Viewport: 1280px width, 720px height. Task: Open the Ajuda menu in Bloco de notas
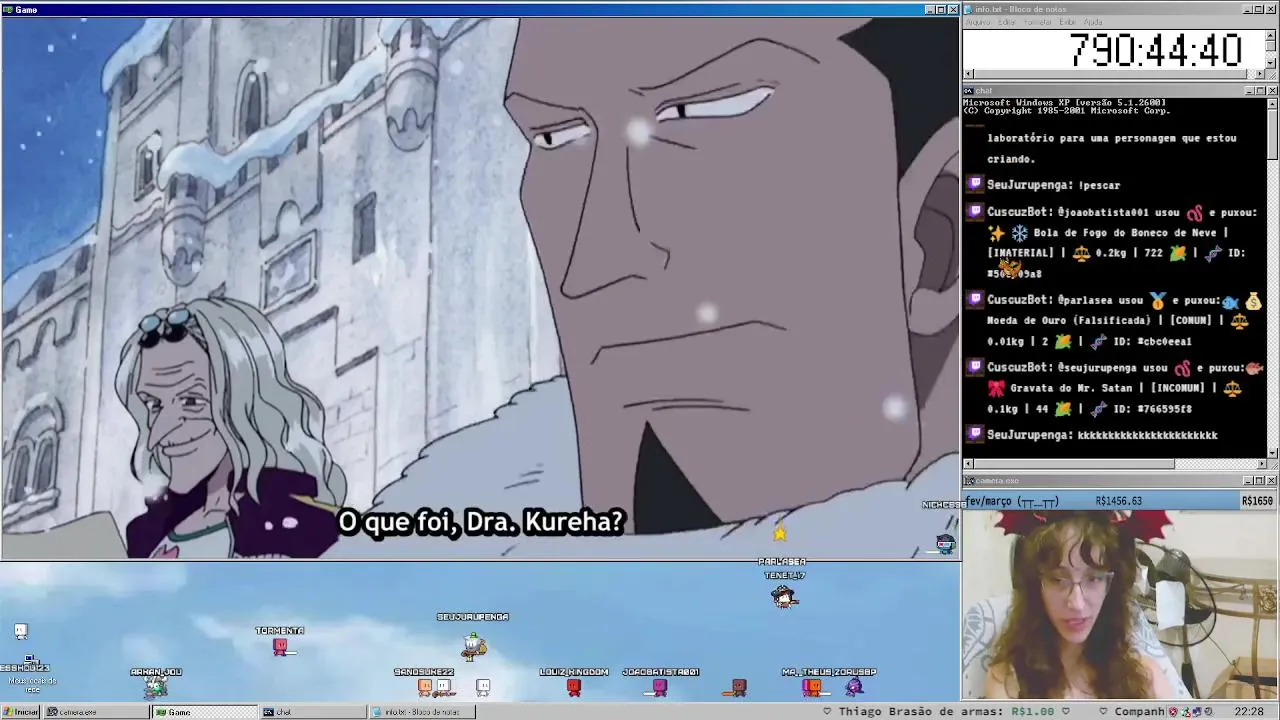(1093, 22)
